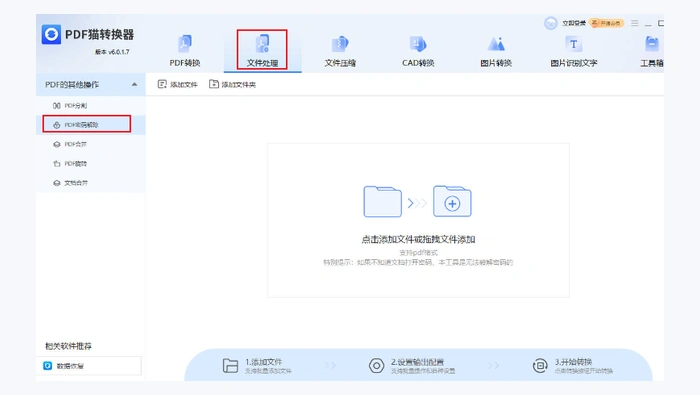Screen dimensions: 700x395
Task: Switch to the 文件压缩 tab
Action: [x=340, y=51]
